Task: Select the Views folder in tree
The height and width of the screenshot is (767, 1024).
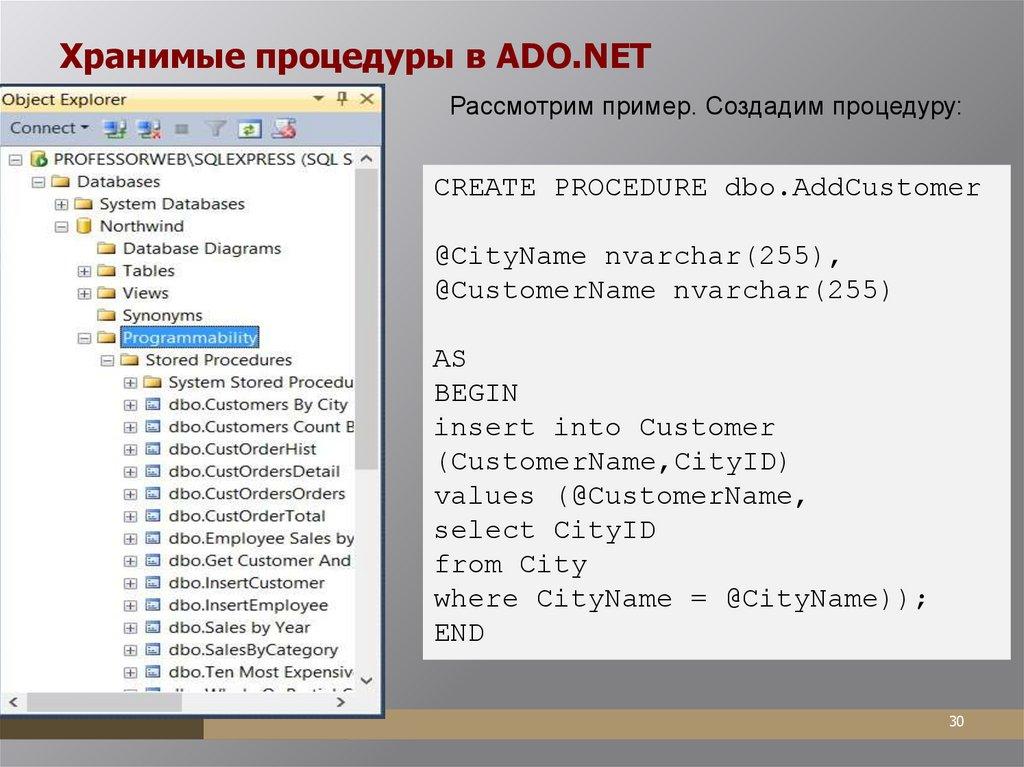Action: pyautogui.click(x=145, y=293)
